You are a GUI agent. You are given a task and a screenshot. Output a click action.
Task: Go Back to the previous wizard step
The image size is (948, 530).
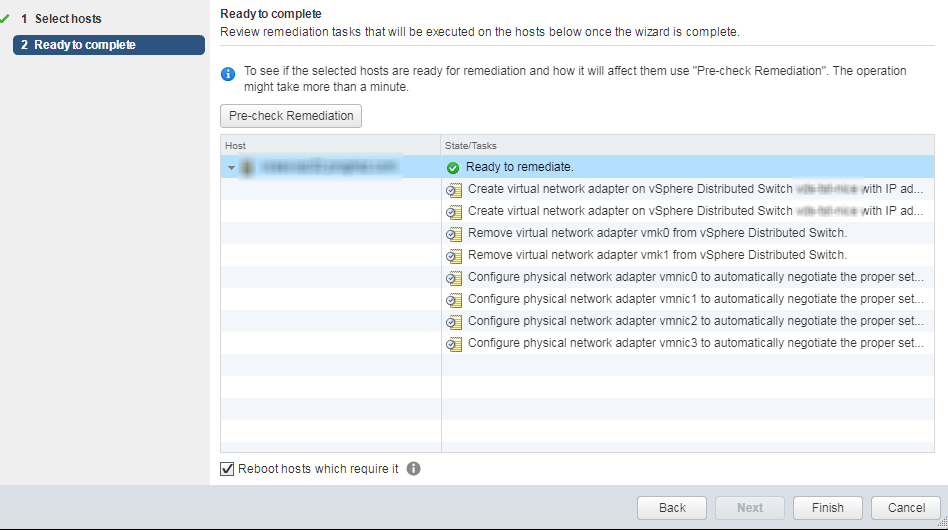[x=672, y=508]
